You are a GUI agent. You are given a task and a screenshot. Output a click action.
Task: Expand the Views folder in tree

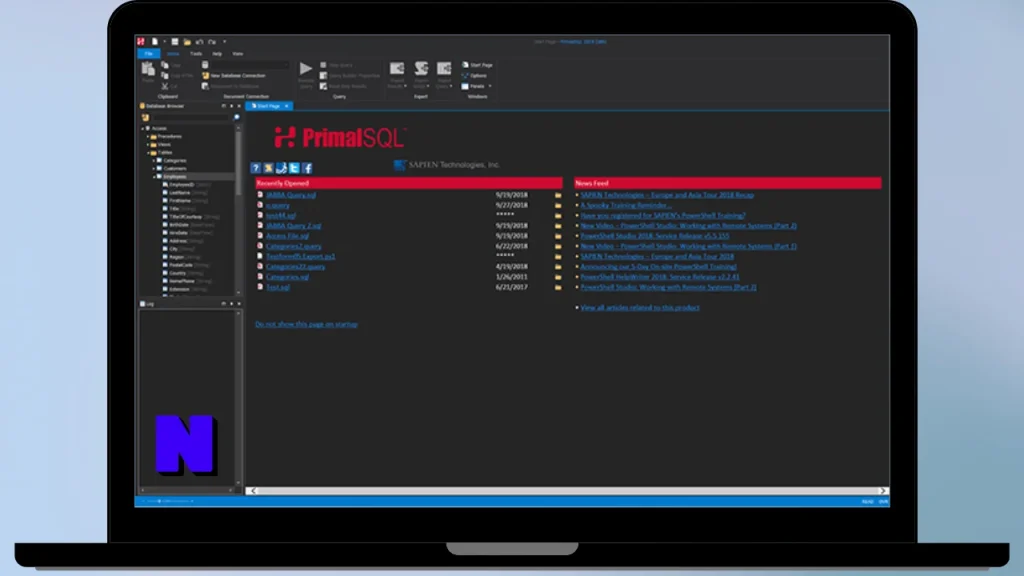click(x=148, y=144)
